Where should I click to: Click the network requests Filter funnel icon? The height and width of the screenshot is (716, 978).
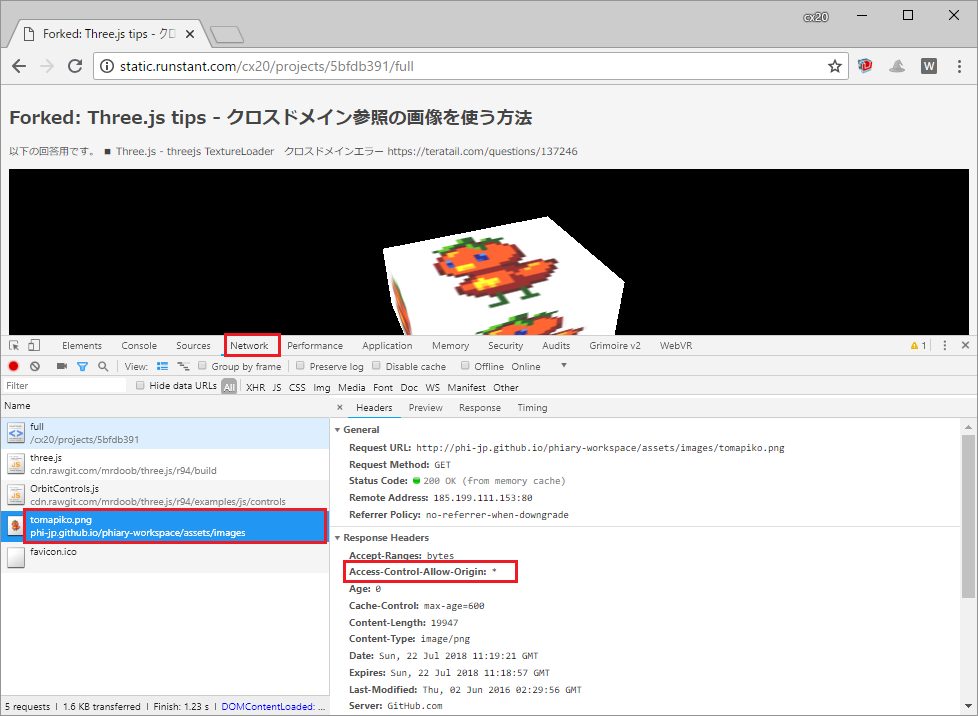(x=82, y=366)
